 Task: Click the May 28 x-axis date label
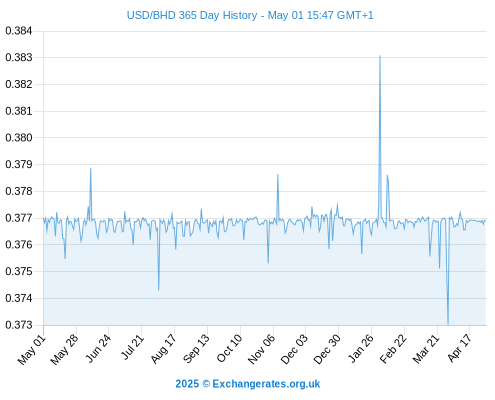(64, 349)
